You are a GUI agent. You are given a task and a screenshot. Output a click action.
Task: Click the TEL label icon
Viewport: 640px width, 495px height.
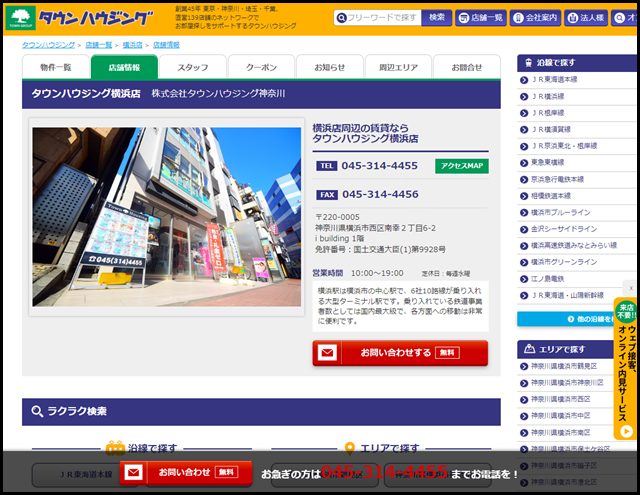click(327, 166)
